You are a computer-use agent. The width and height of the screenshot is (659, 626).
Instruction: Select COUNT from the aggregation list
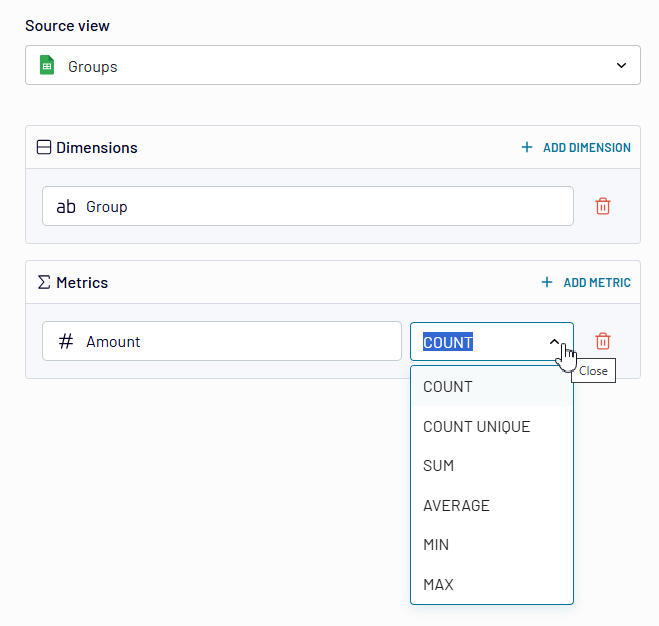pos(448,387)
